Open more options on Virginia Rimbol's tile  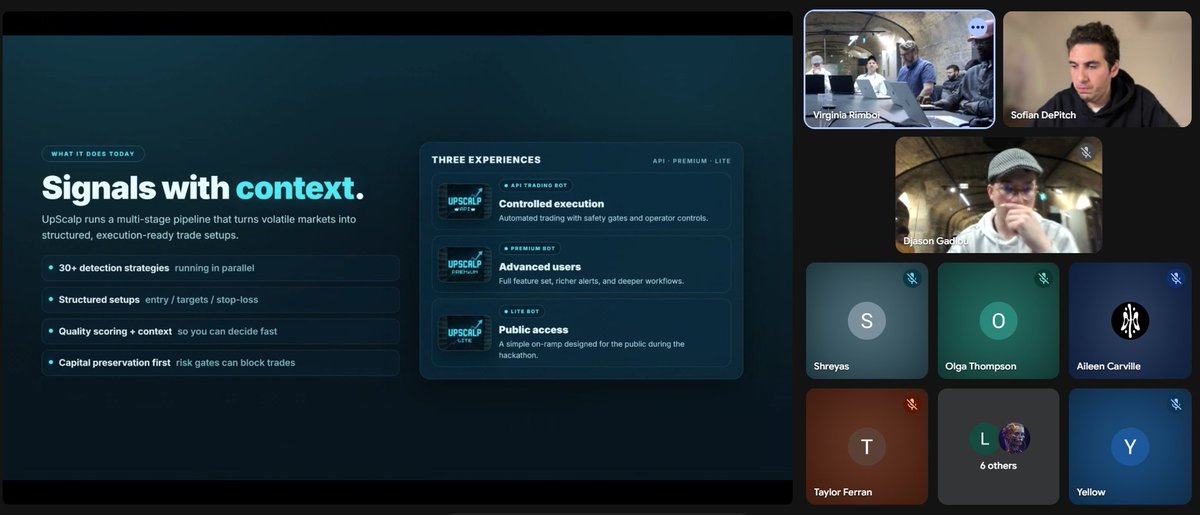977,27
